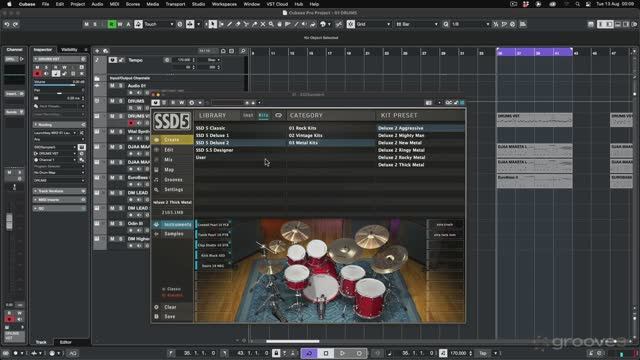The image size is (640, 360).
Task: Click the transport Record button
Action: (x=359, y=353)
